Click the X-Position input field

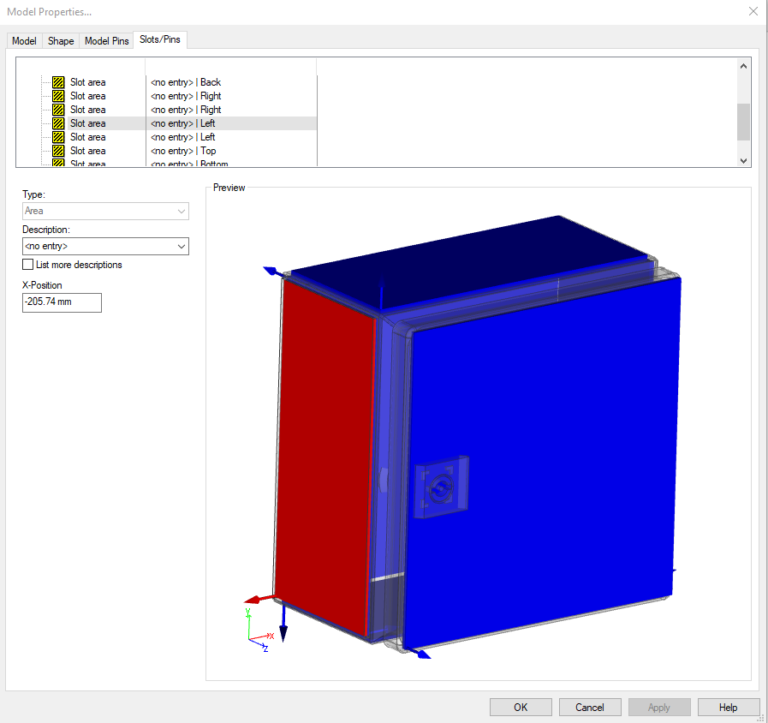pos(62,302)
